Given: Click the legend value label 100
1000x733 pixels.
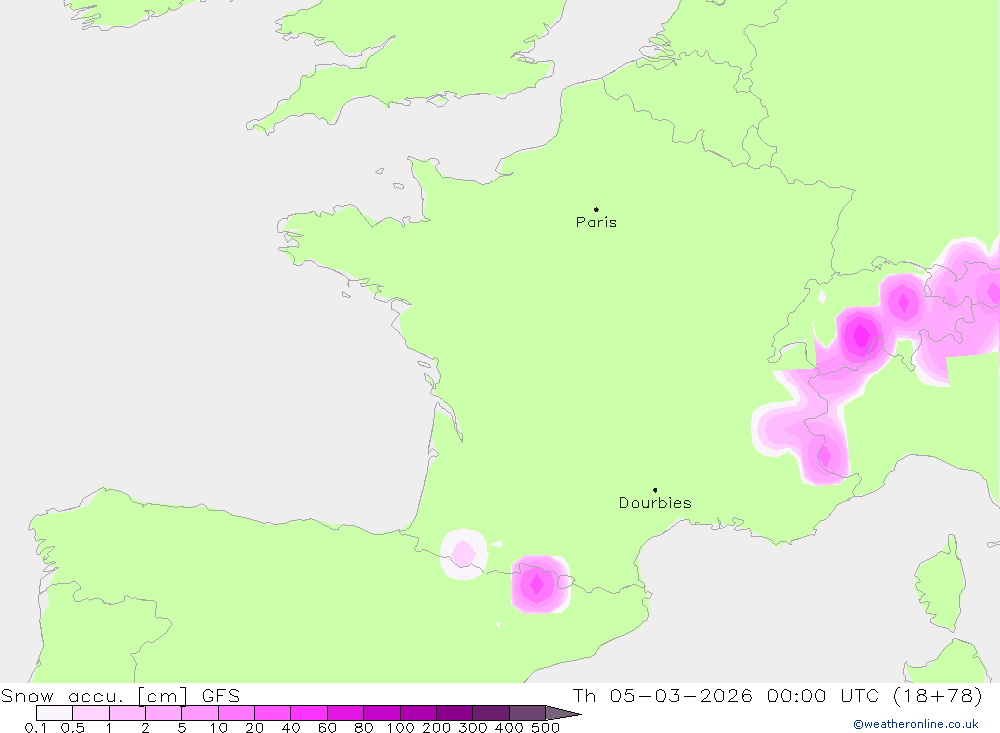Looking at the screenshot, I should (x=400, y=728).
